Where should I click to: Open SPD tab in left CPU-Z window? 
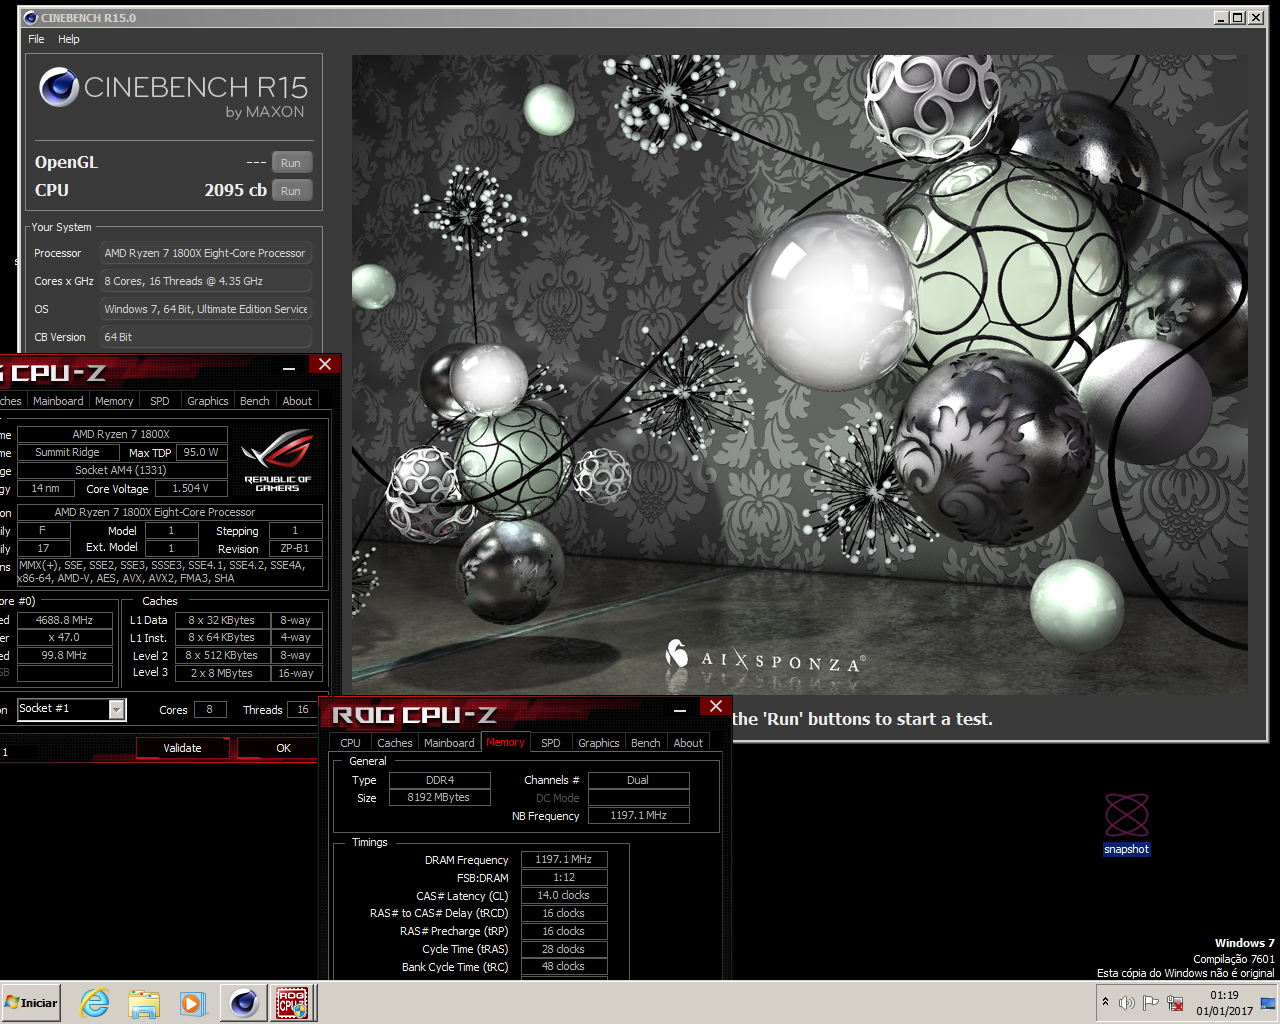coord(160,401)
